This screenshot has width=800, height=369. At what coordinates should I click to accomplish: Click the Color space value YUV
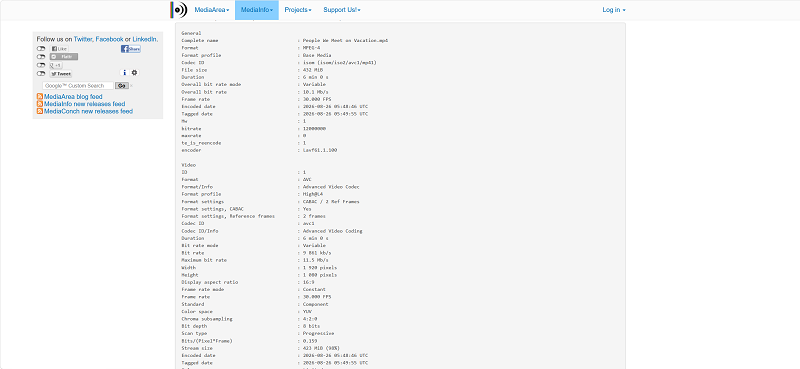(x=307, y=311)
